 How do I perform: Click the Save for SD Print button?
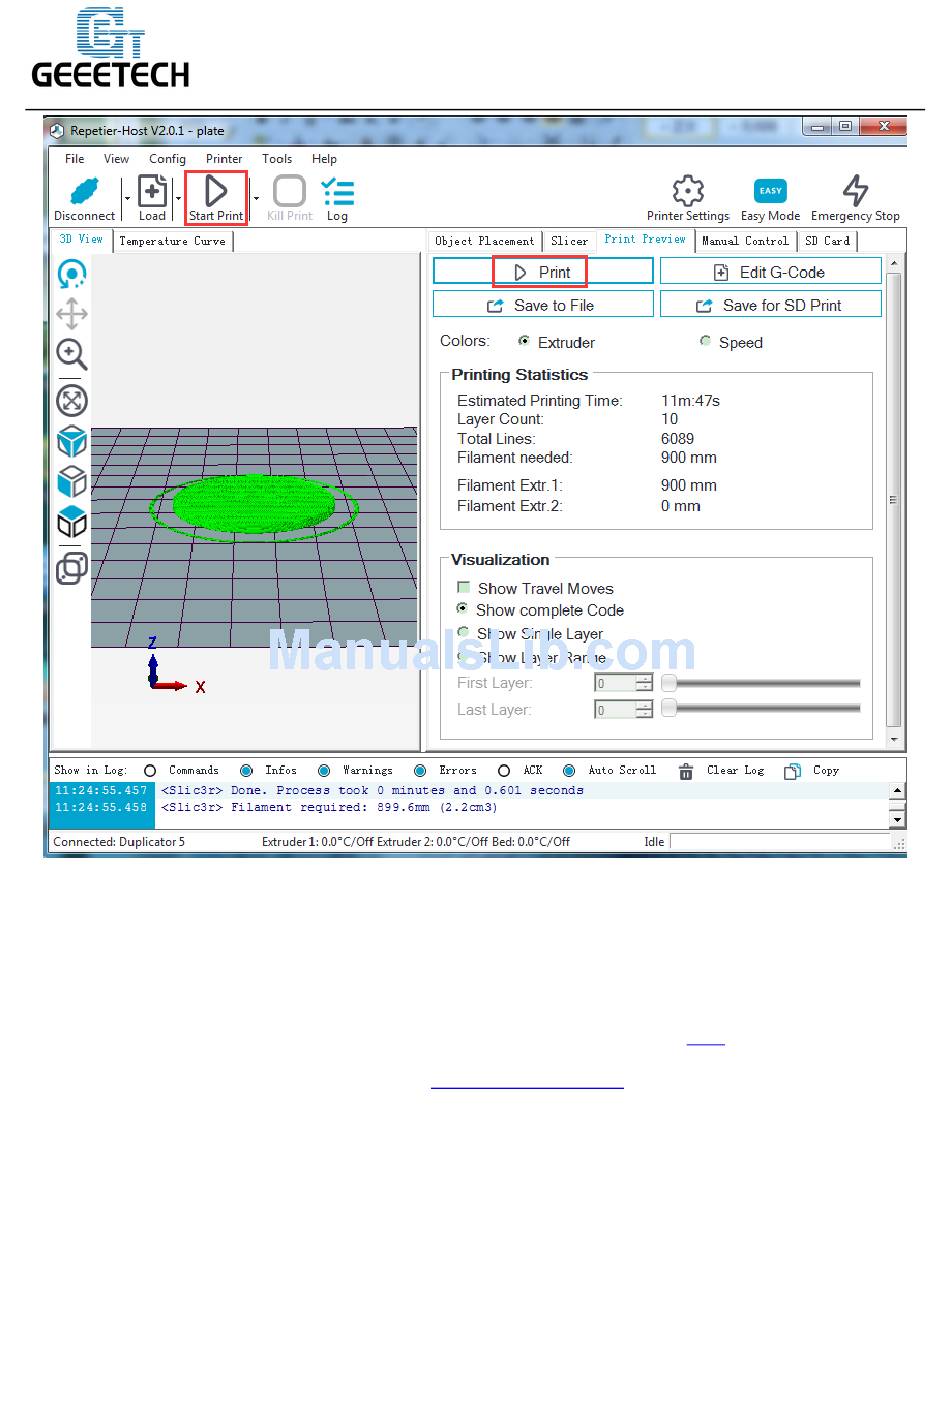[770, 305]
